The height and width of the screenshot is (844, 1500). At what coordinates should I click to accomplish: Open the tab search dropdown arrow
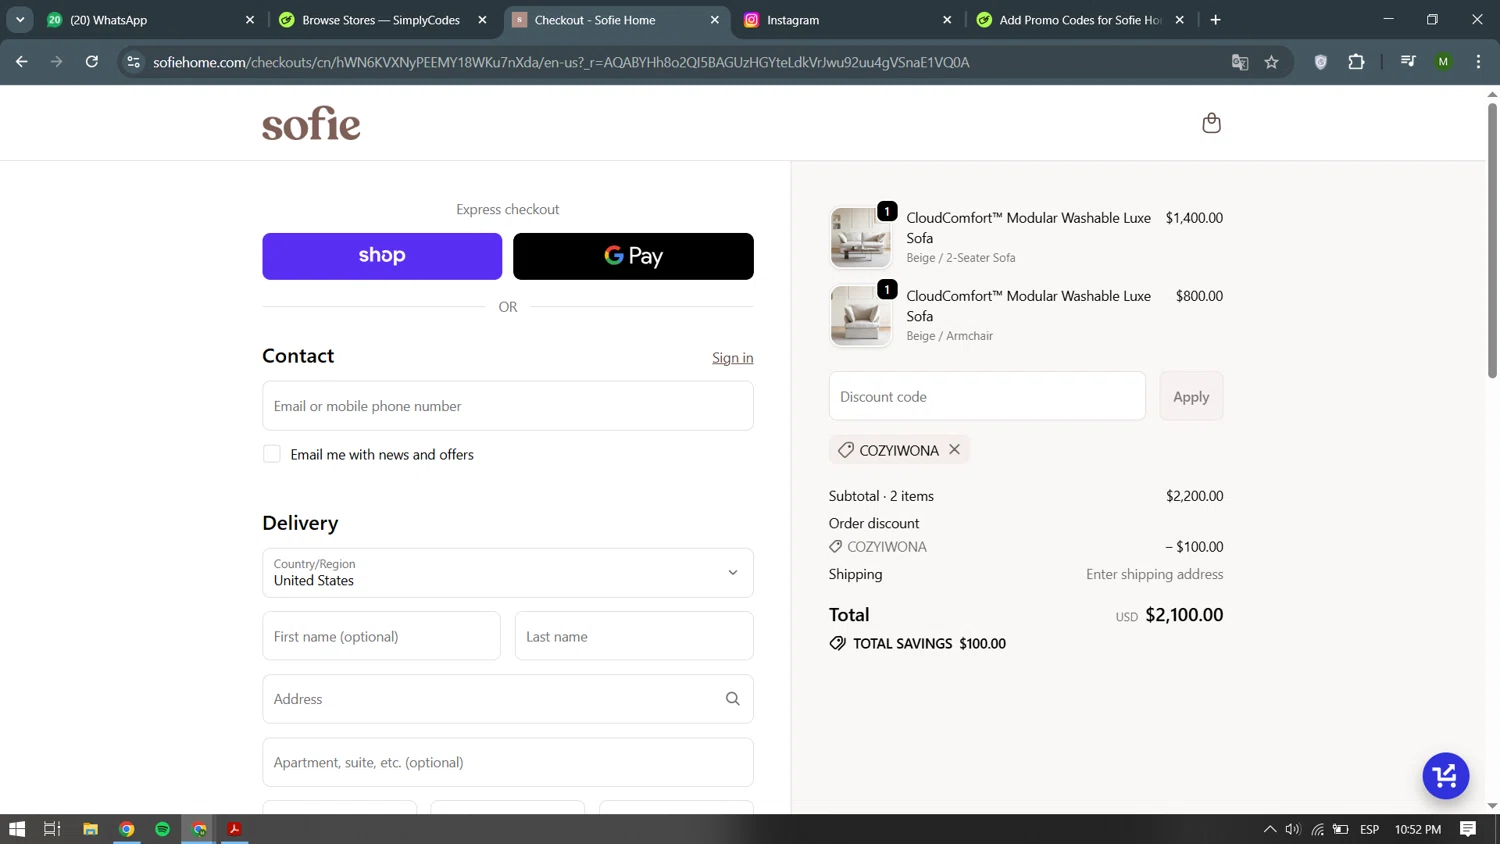[20, 20]
